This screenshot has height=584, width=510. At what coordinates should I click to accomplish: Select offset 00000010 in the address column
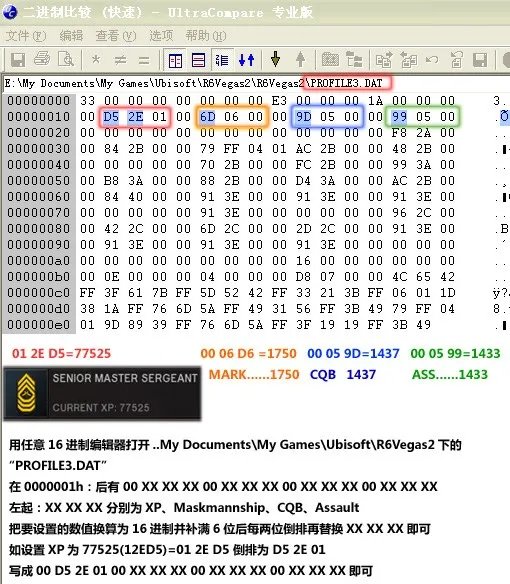pyautogui.click(x=39, y=117)
